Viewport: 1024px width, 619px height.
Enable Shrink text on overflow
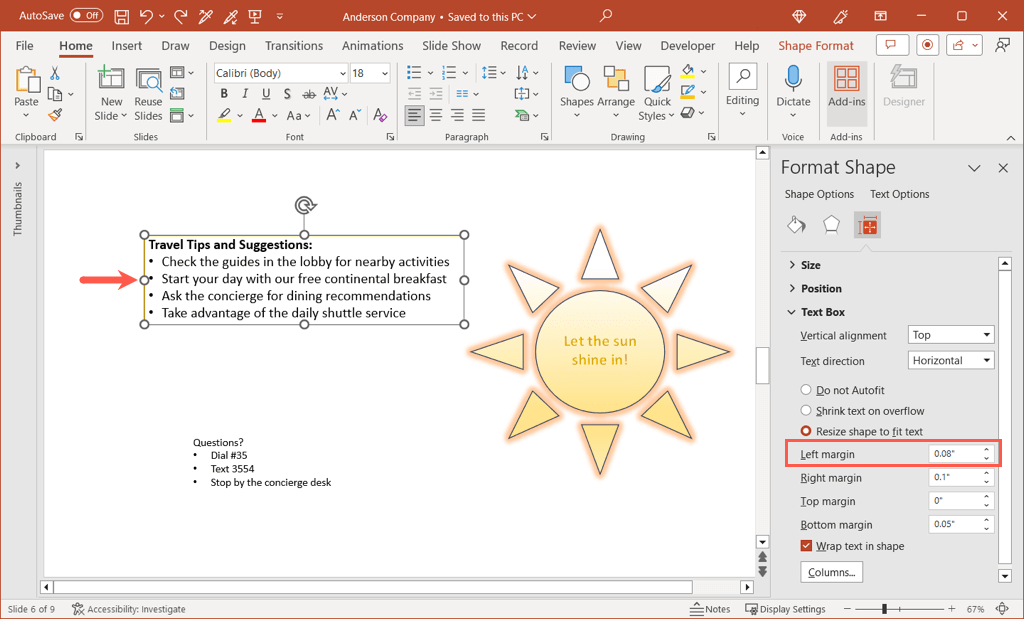[x=805, y=411]
